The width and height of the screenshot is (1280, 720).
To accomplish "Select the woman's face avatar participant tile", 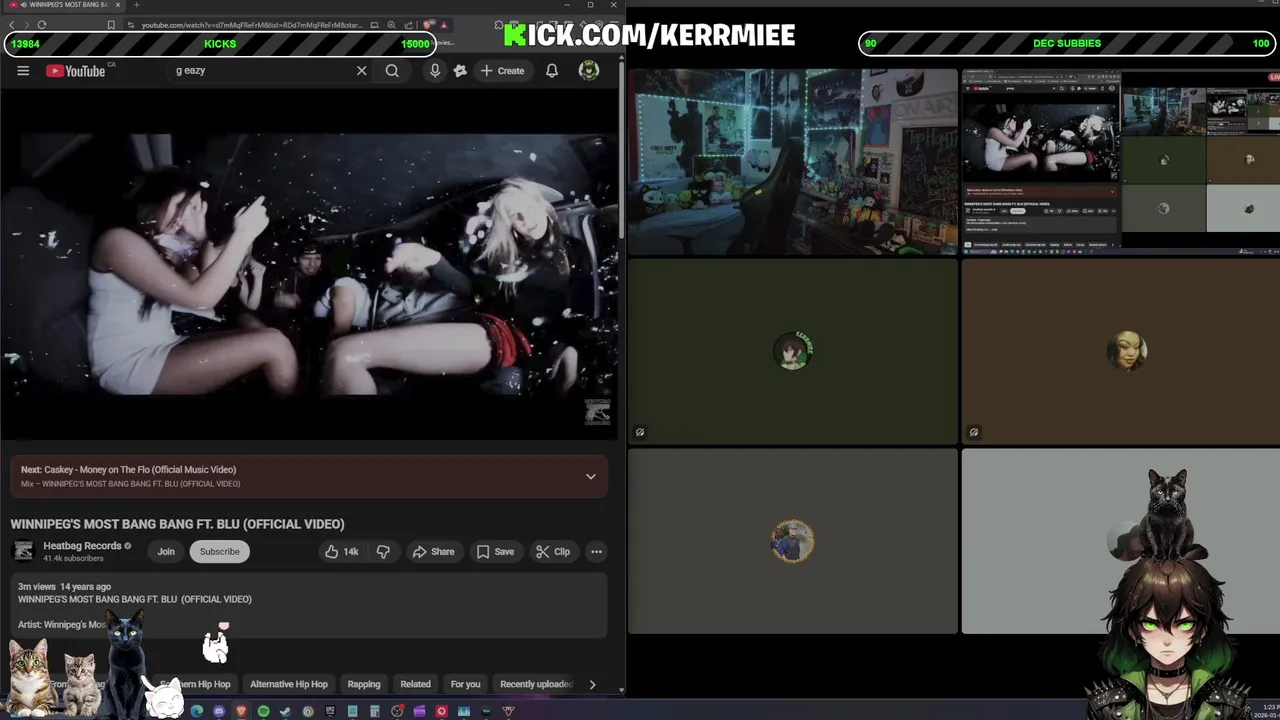I will click(x=1120, y=351).
